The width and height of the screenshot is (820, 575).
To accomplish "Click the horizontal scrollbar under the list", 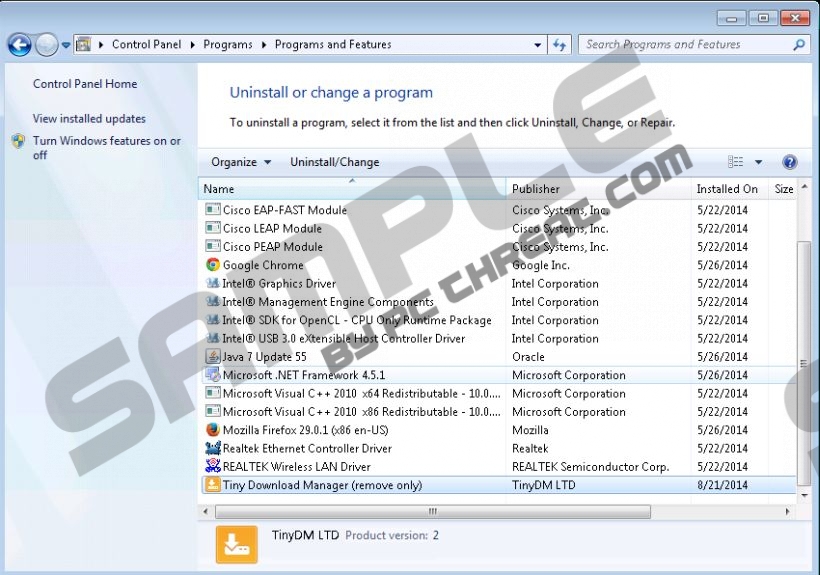I will (x=432, y=511).
